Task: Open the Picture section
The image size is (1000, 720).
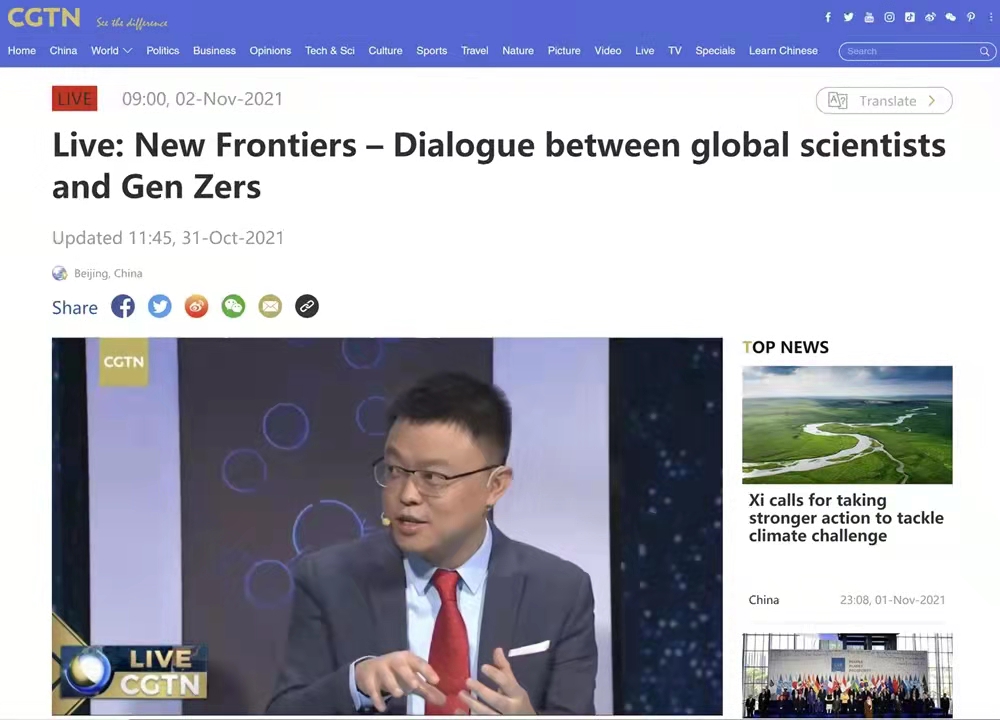Action: click(564, 51)
